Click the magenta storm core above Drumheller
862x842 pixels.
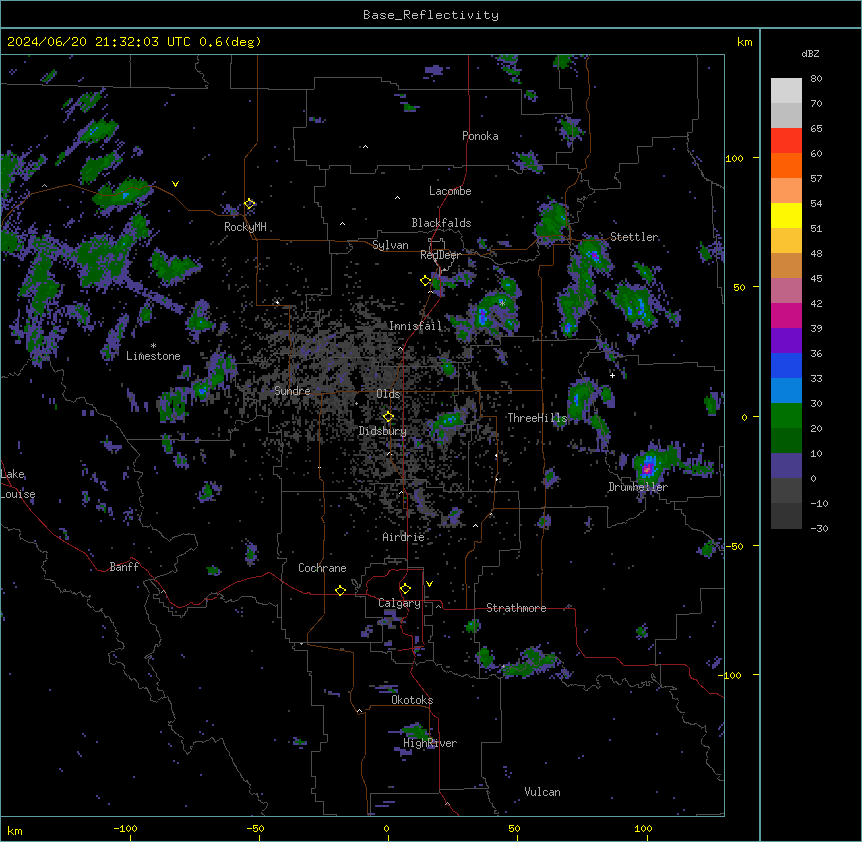tap(647, 469)
